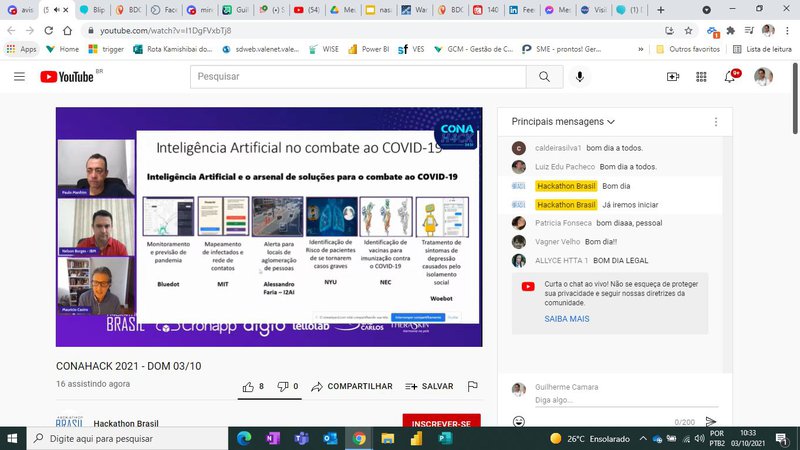Switch to the 140 browser tab
This screenshot has width=800, height=450.
[486, 10]
